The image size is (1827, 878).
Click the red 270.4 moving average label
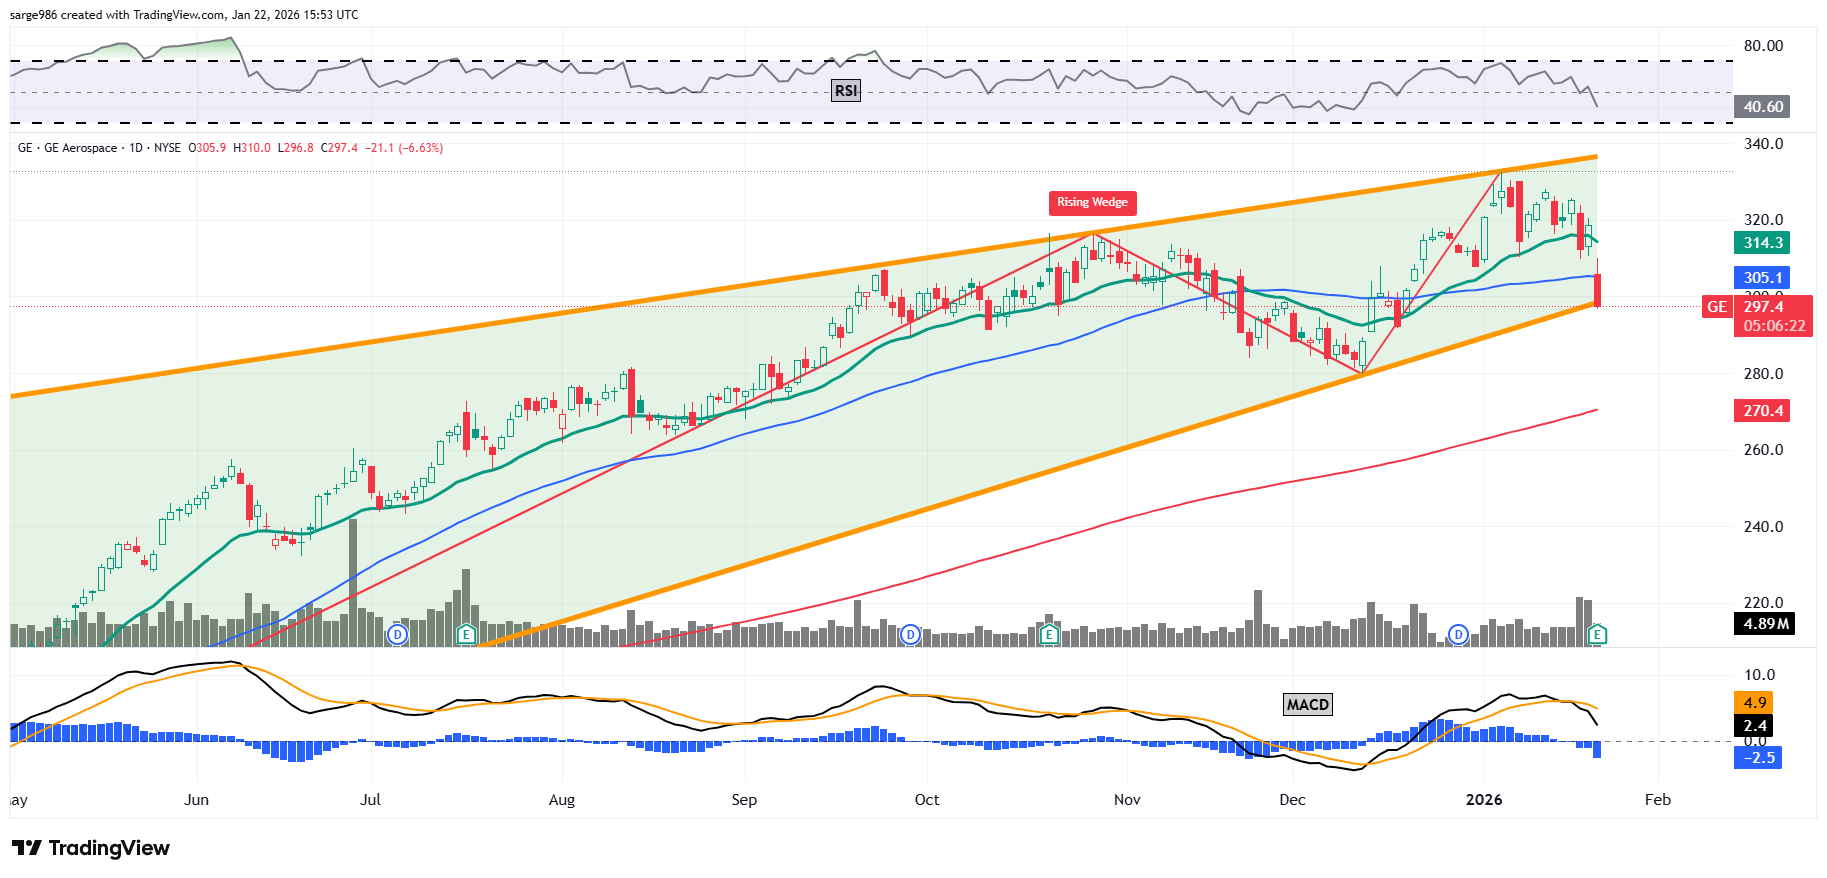1762,411
